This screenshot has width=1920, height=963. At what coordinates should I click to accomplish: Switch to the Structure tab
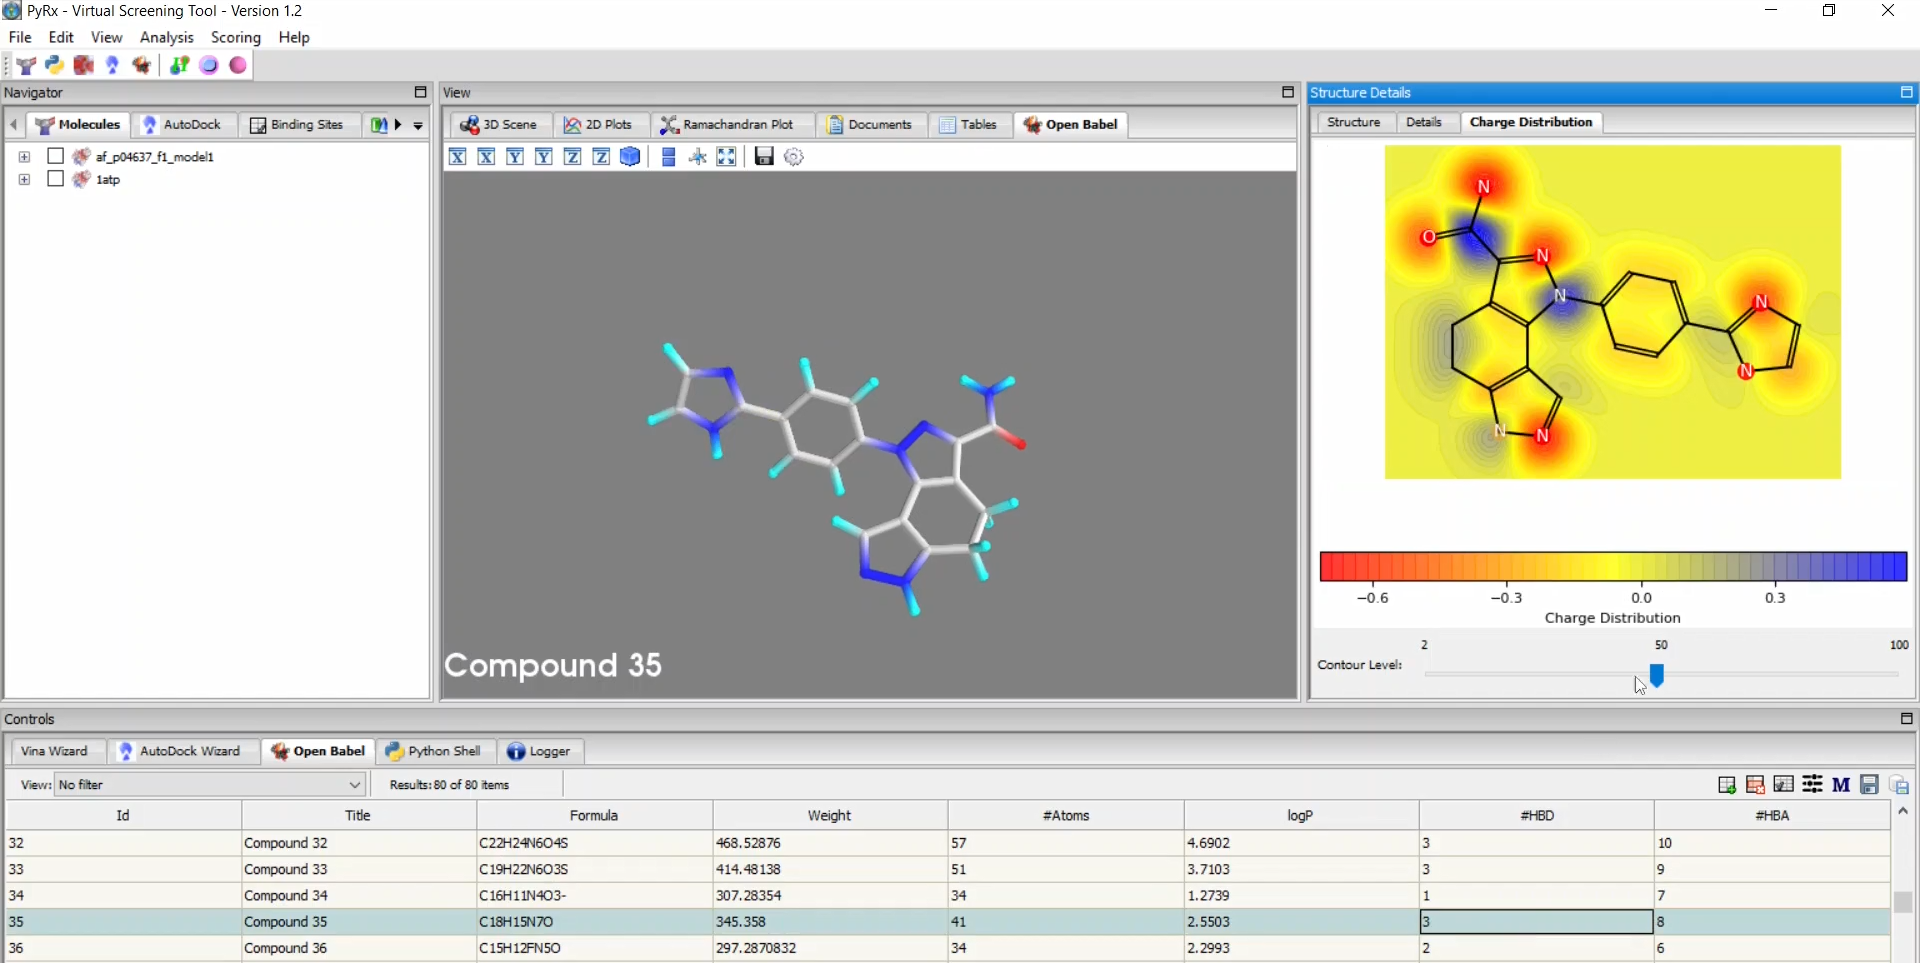pos(1353,122)
